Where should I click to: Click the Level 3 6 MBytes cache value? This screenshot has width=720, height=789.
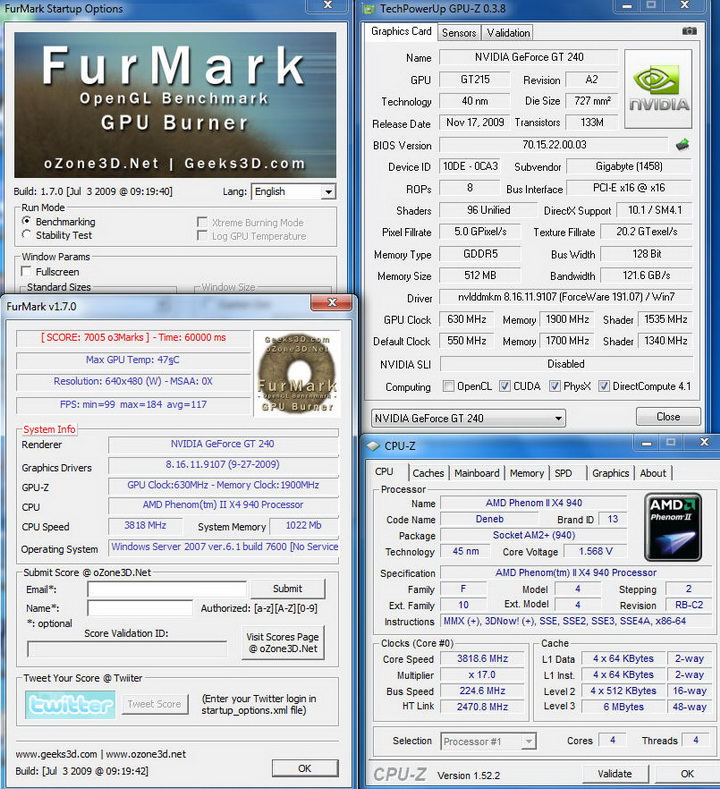point(623,707)
